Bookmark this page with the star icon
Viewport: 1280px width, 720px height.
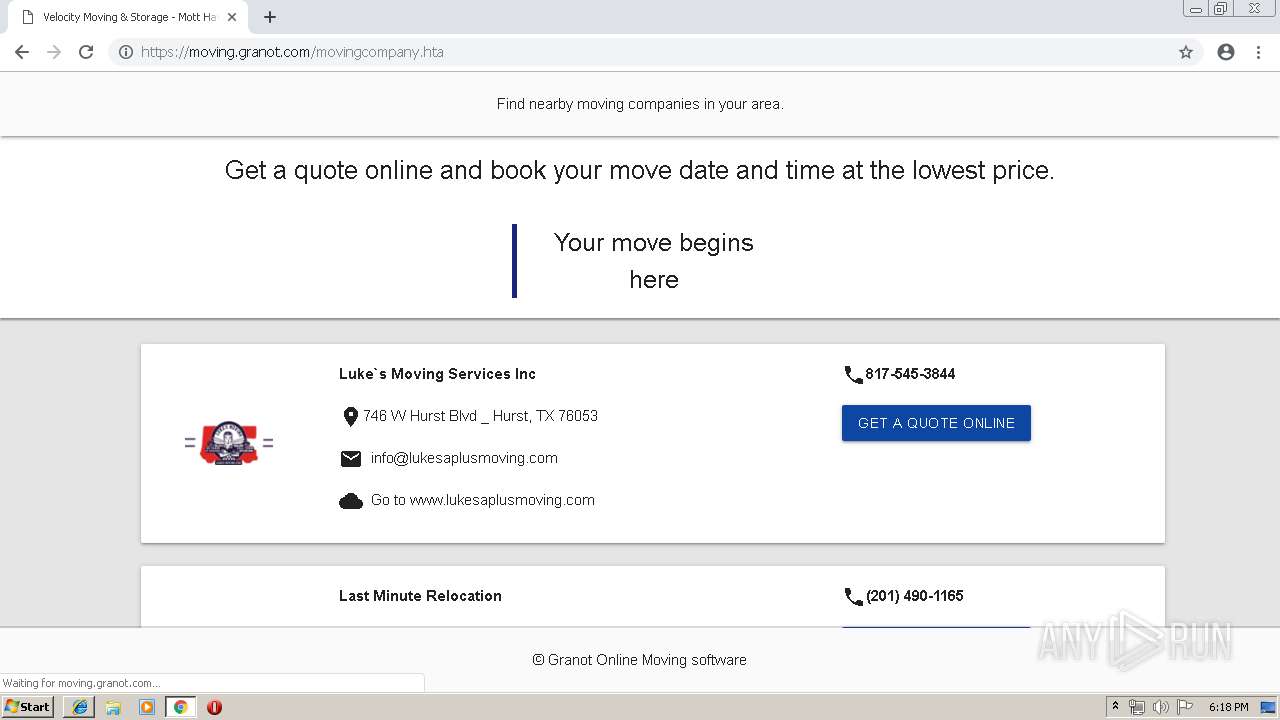click(1186, 52)
